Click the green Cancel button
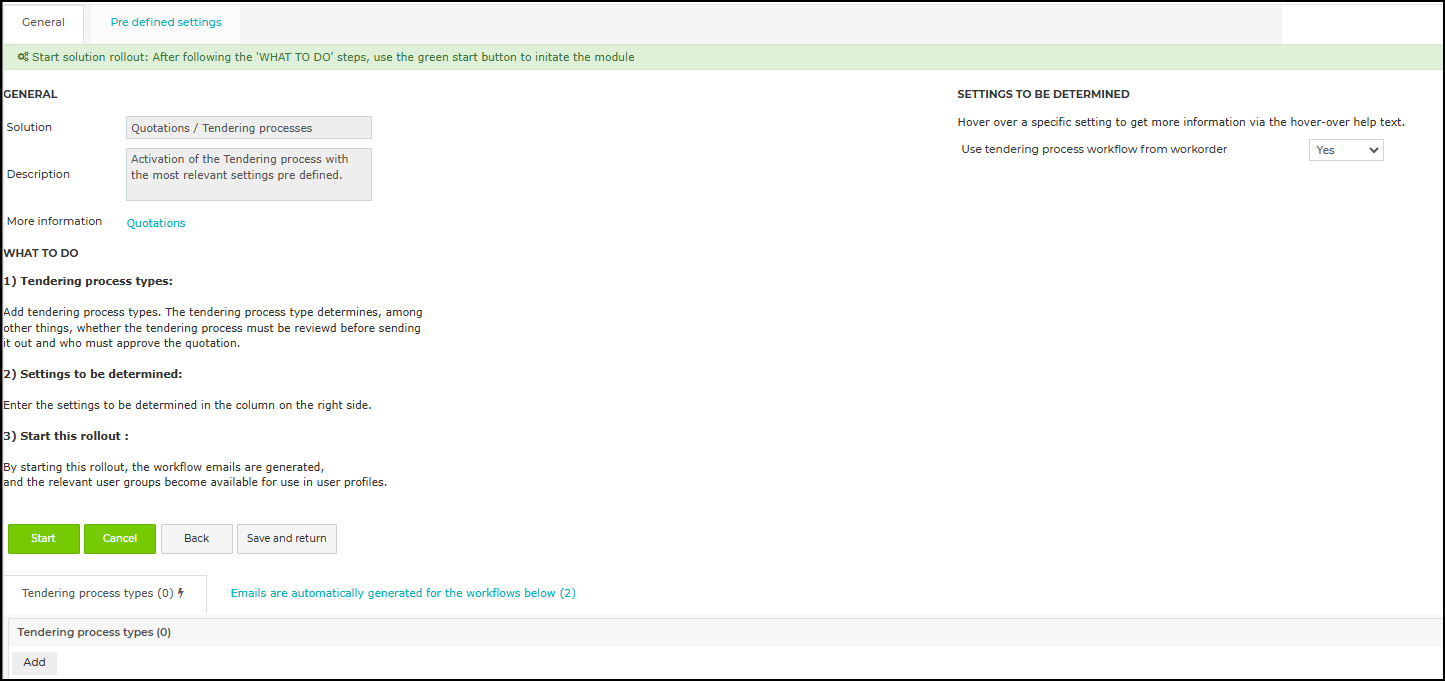The height and width of the screenshot is (681, 1445). [120, 539]
